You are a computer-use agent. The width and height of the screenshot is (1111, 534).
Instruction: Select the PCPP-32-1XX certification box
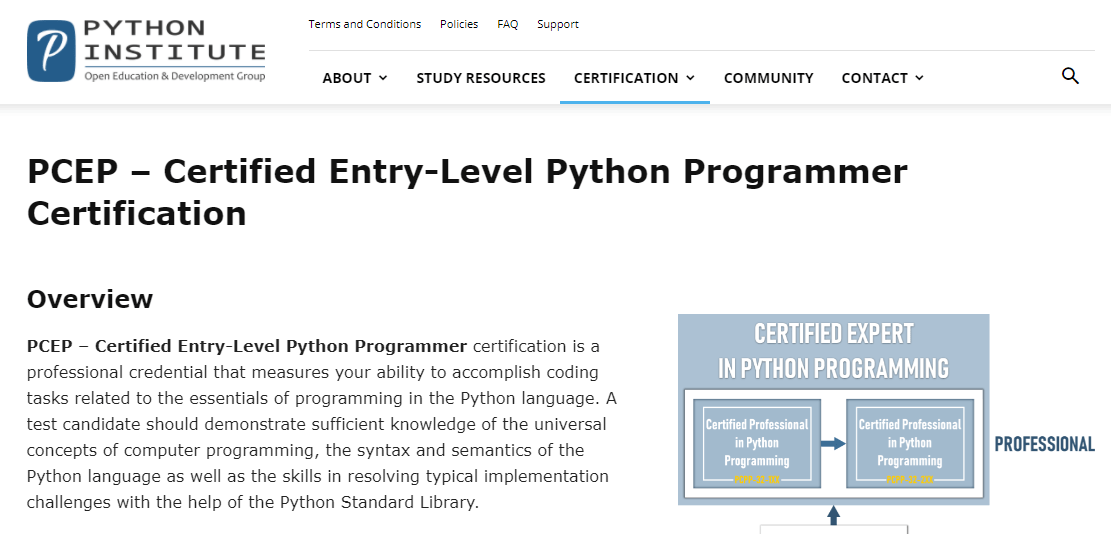[x=756, y=443]
